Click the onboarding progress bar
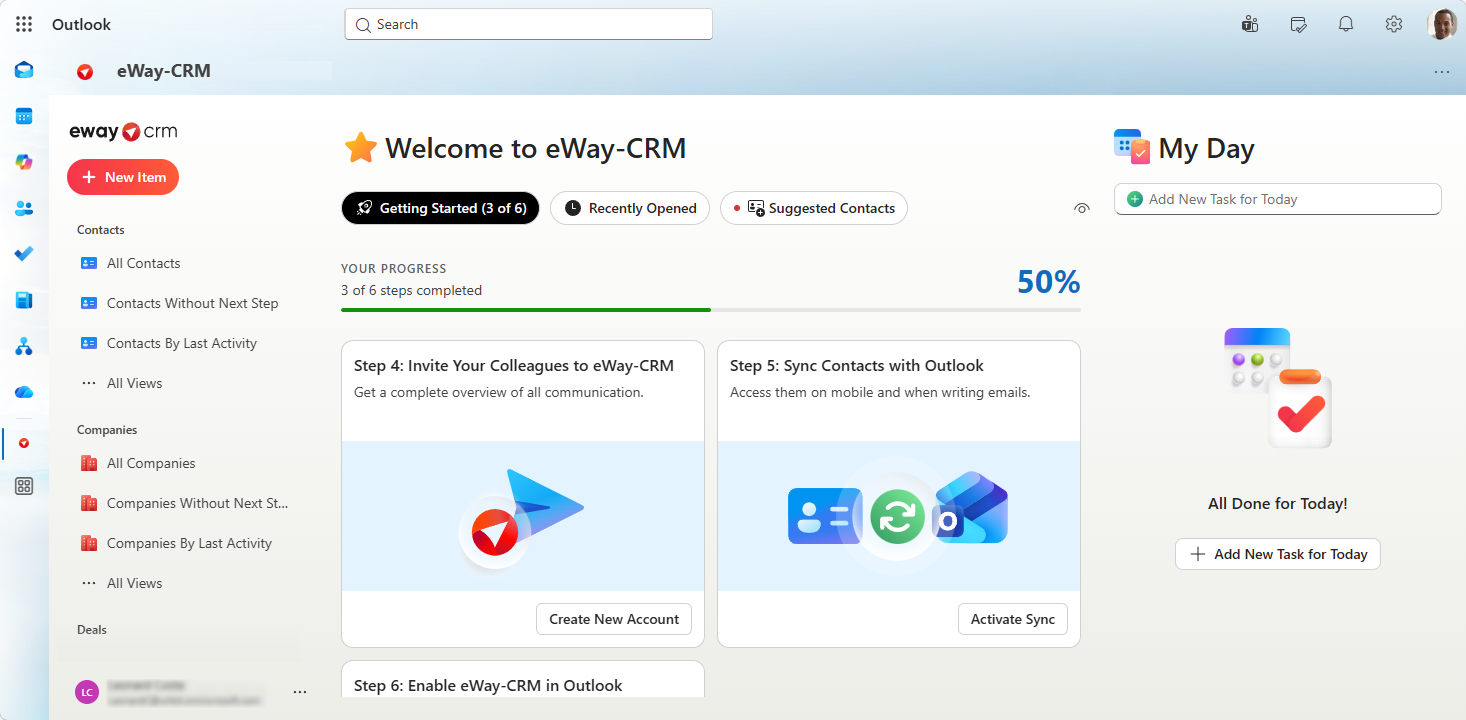This screenshot has height=720, width=1466. coord(711,310)
